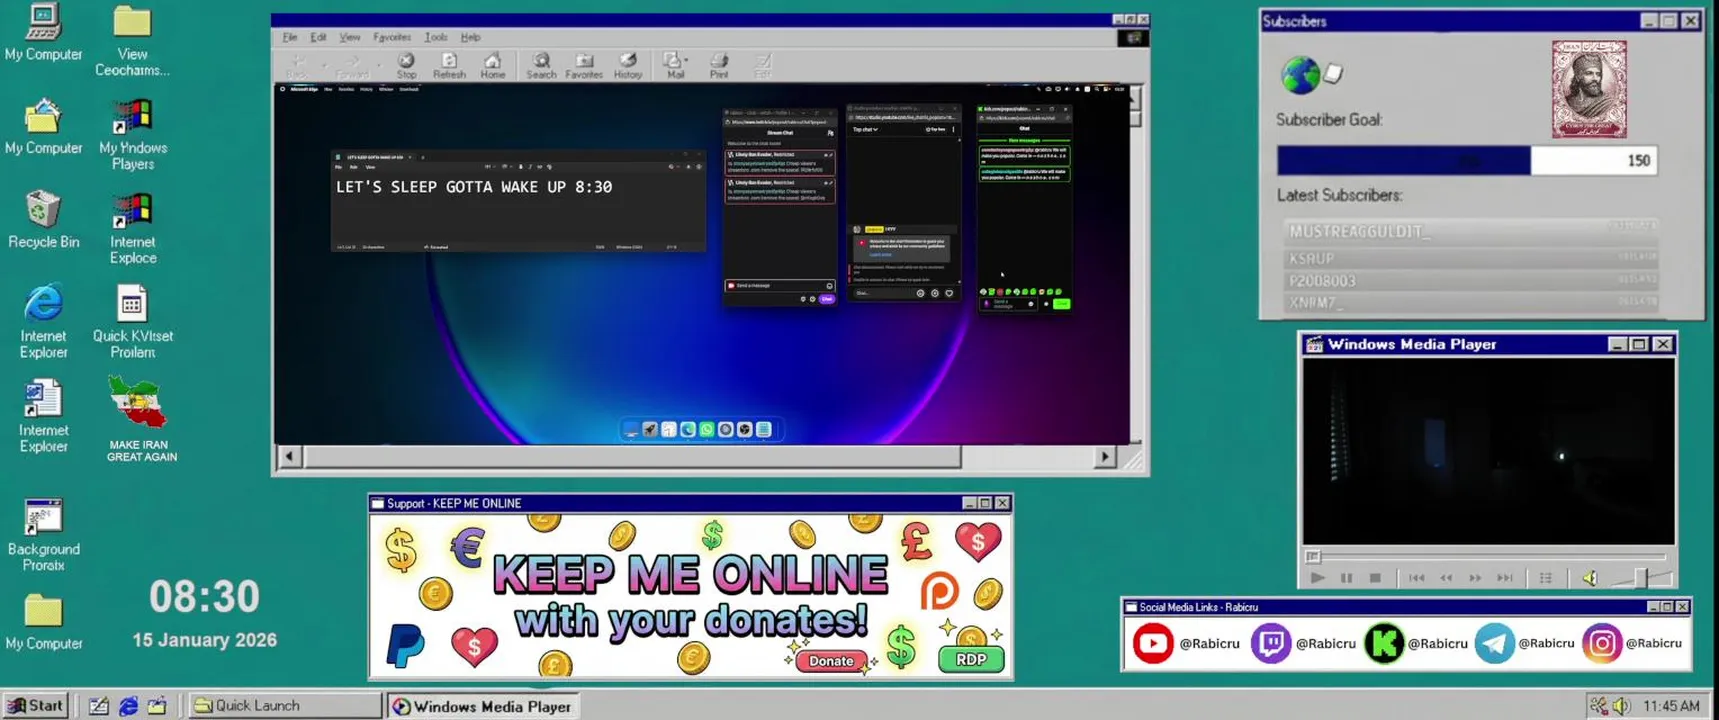Click Rewind in Windows Media Player
1719x720 pixels.
(x=1446, y=578)
